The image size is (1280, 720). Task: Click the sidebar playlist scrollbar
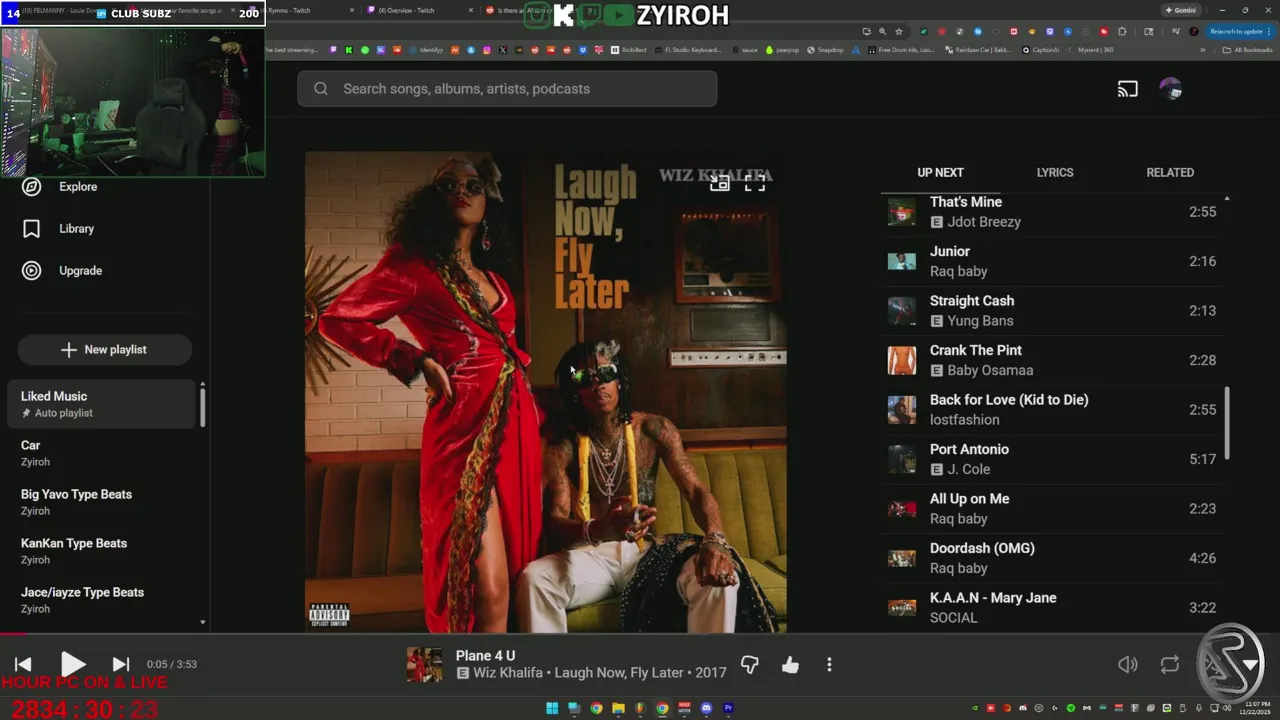pyautogui.click(x=202, y=406)
